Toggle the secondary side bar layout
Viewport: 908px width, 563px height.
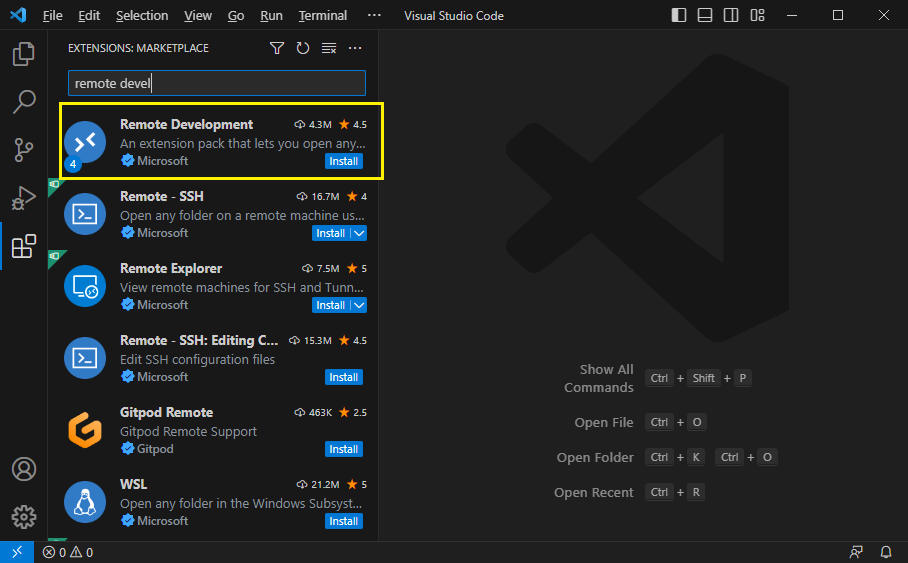click(731, 15)
